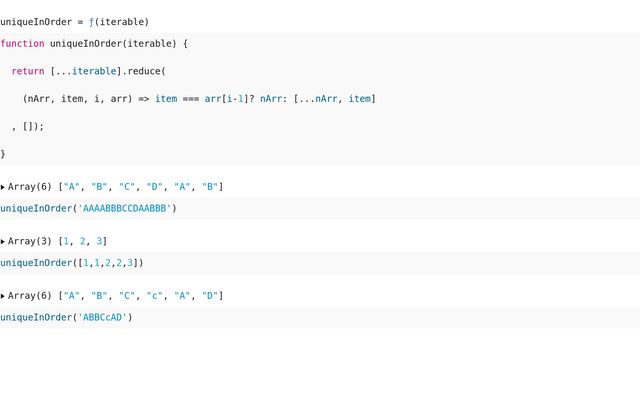The height and width of the screenshot is (400, 640).
Task: Click the lowercase "c" value in the last array
Action: point(155,296)
